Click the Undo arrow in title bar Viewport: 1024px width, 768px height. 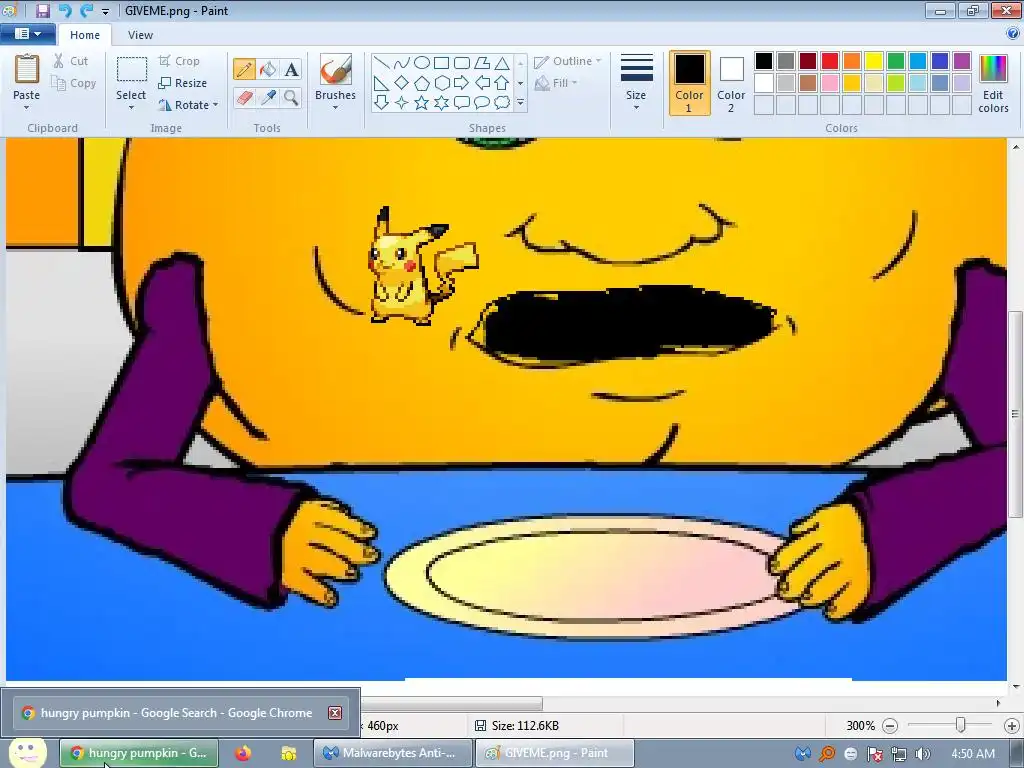64,11
